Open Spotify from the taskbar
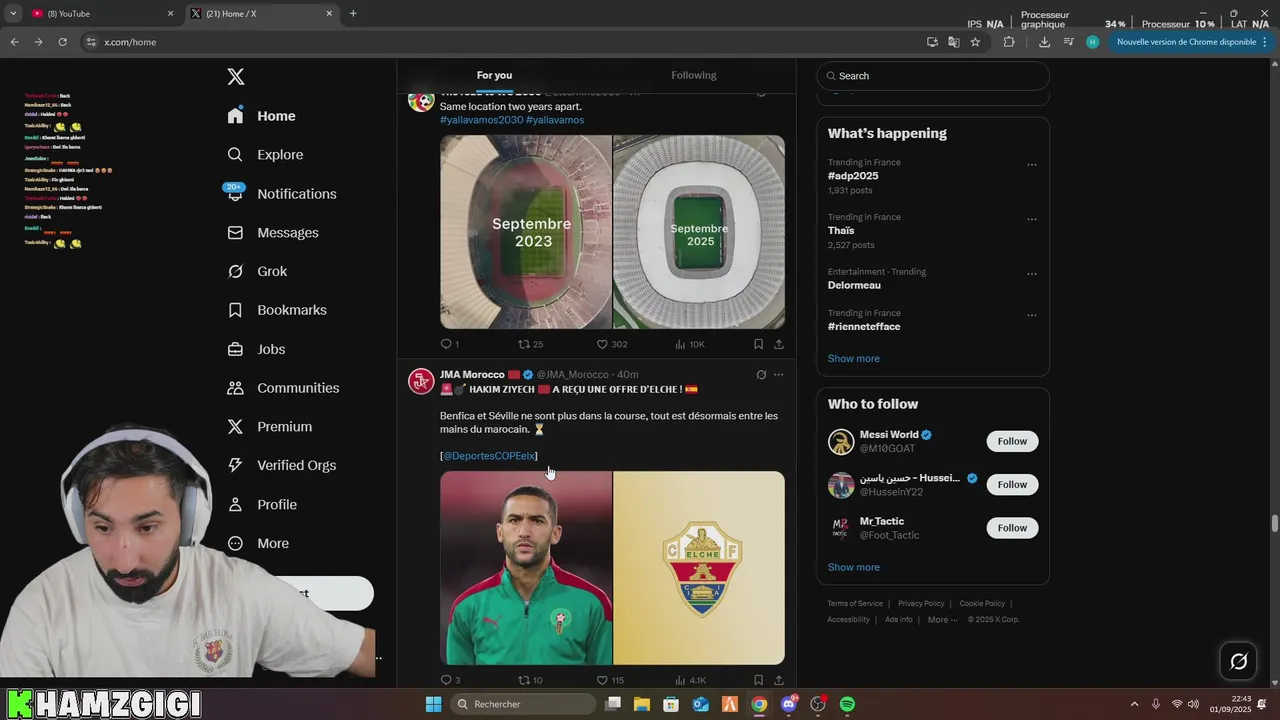Image resolution: width=1280 pixels, height=720 pixels. tap(847, 704)
